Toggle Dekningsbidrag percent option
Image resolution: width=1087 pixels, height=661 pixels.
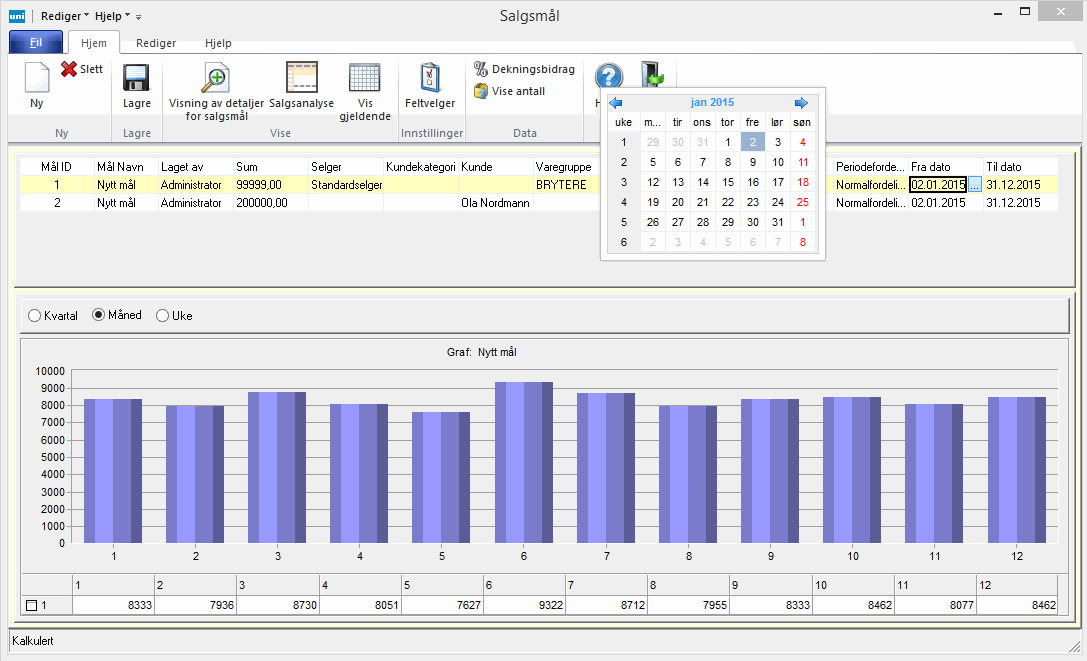point(481,69)
